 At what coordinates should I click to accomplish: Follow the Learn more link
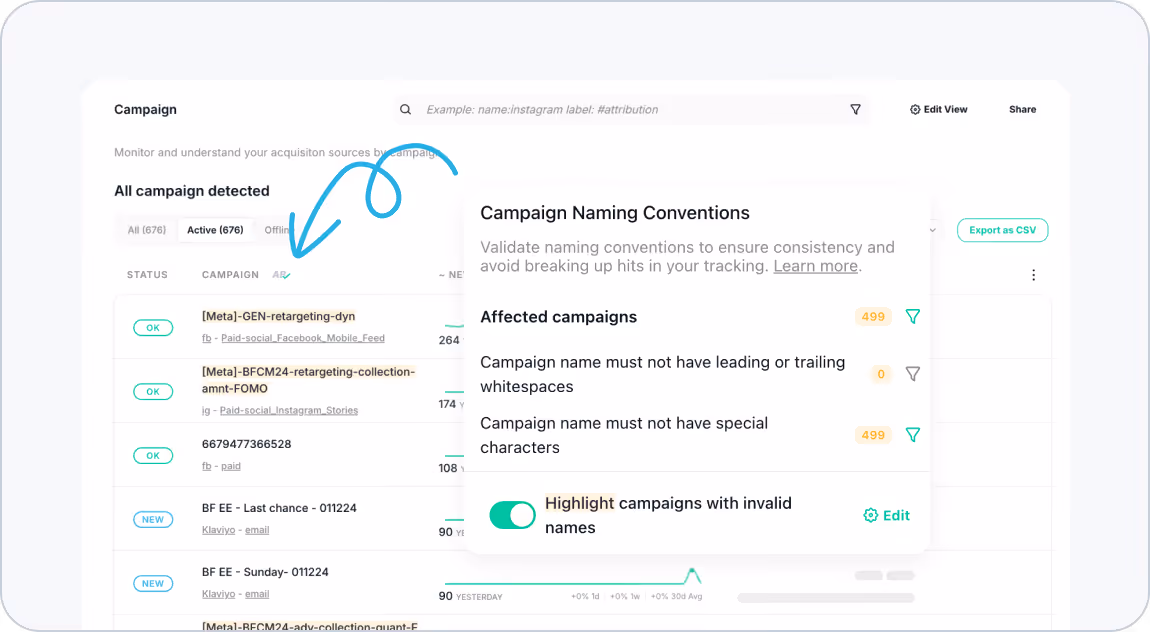816,266
